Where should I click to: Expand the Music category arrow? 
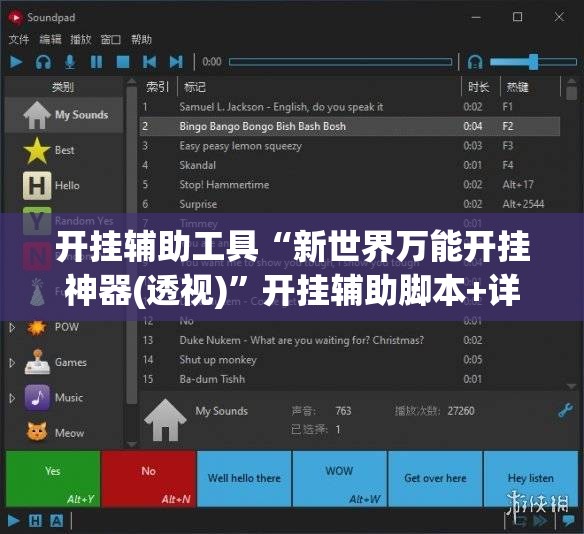(x=12, y=398)
